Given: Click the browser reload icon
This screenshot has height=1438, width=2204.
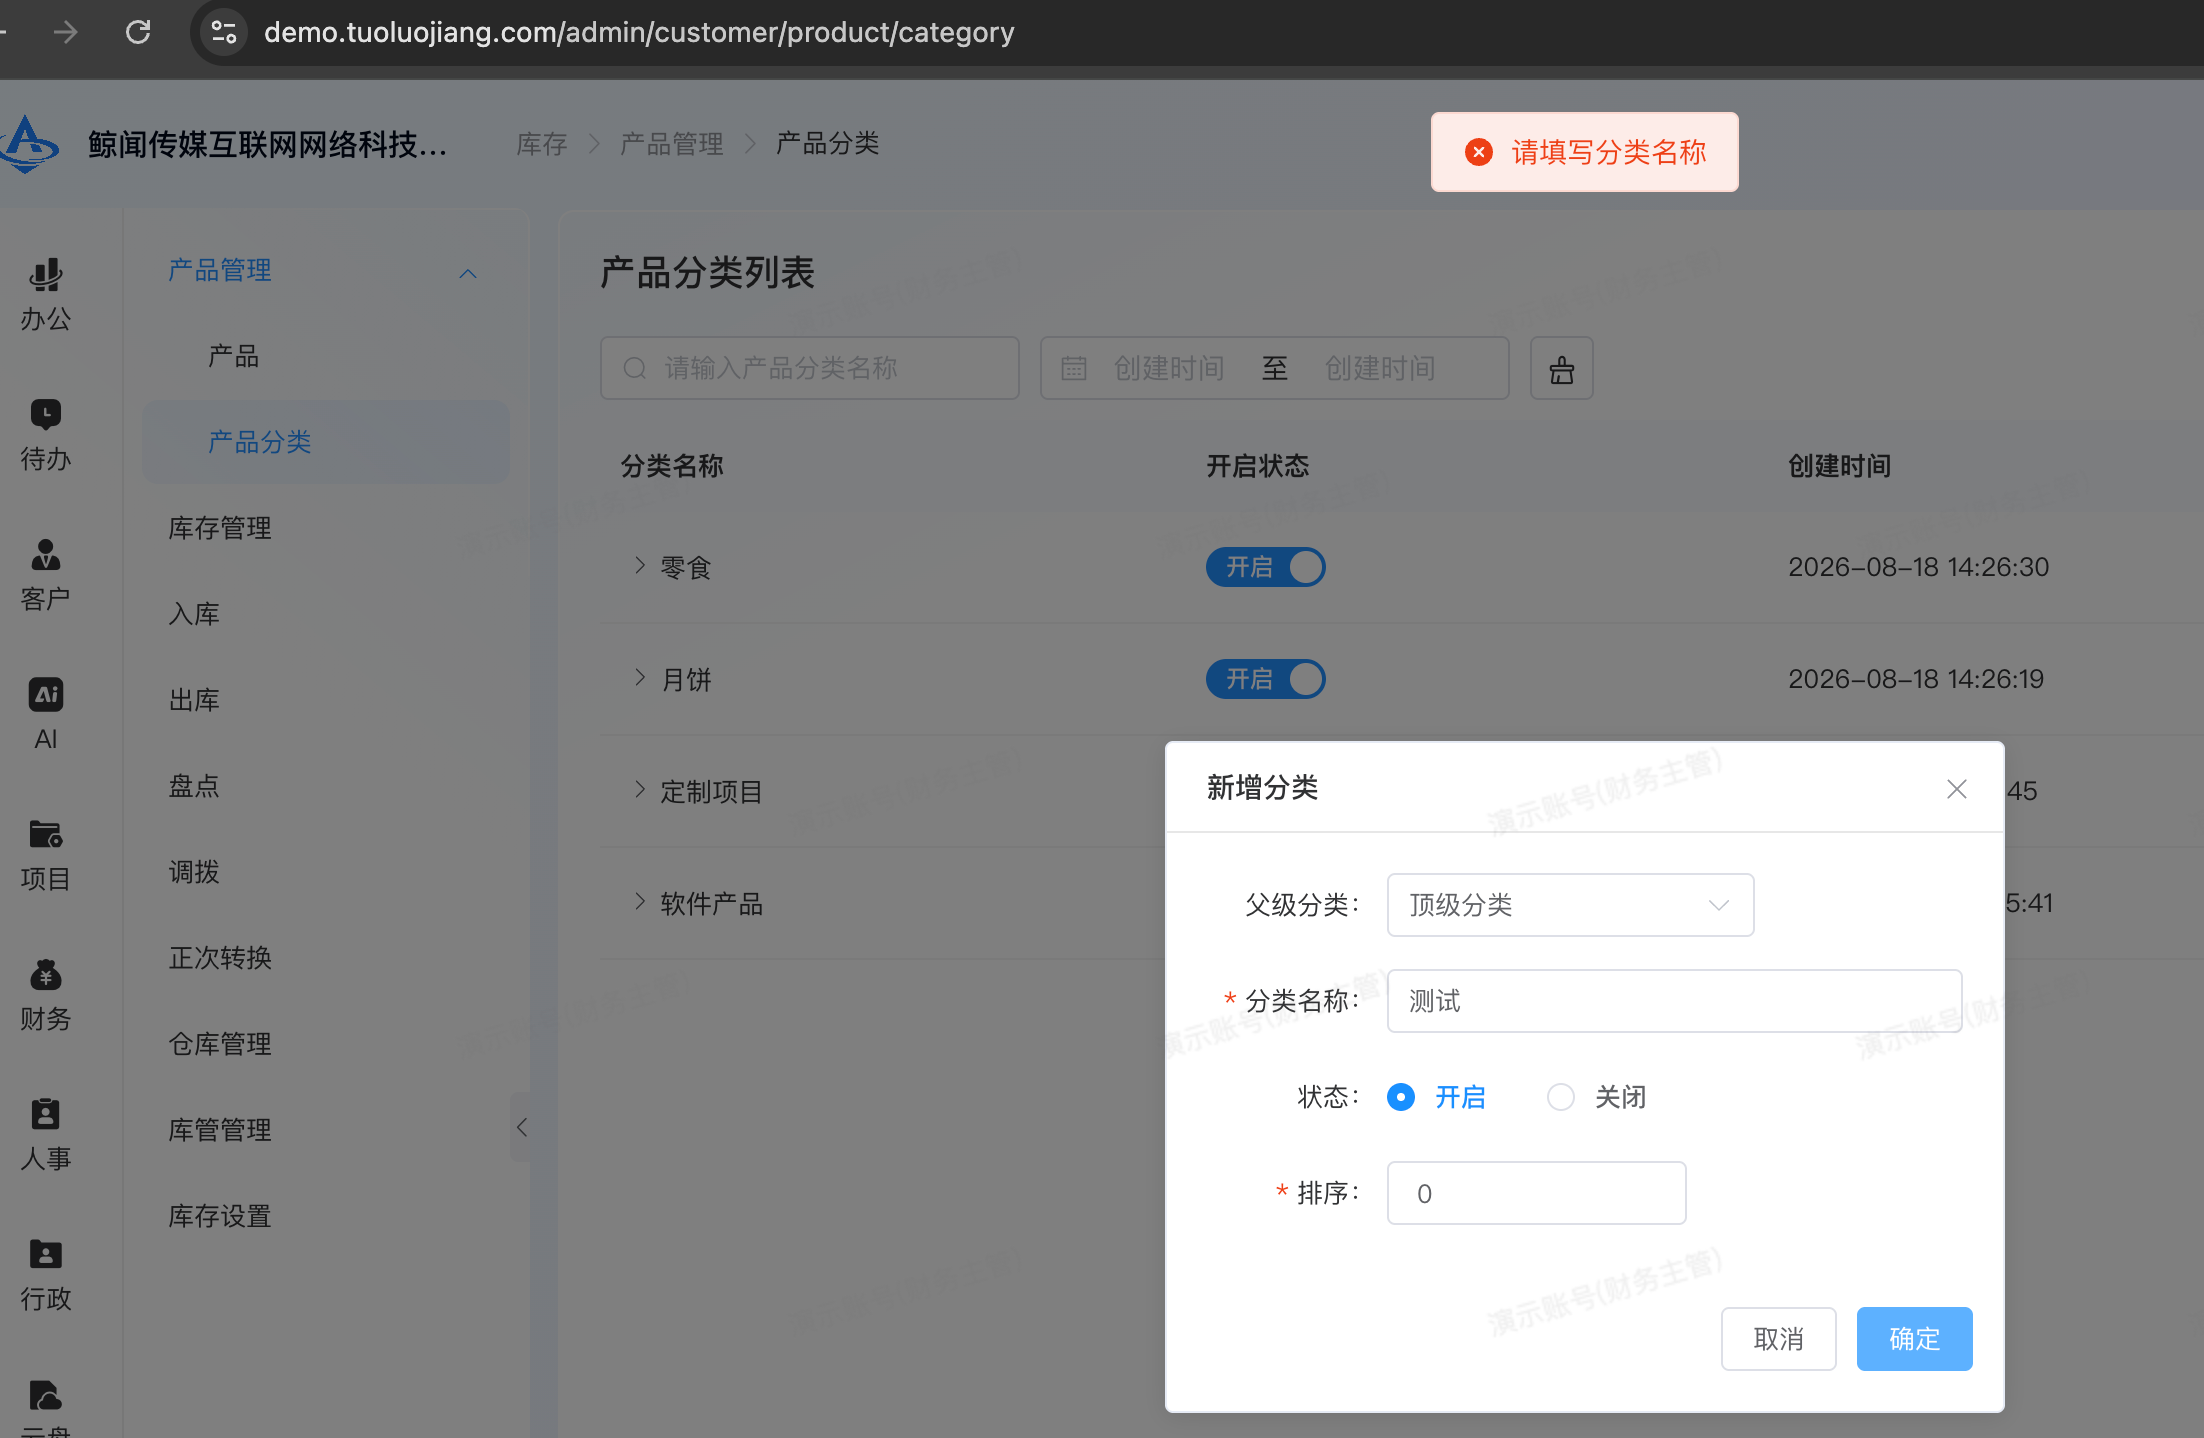Looking at the screenshot, I should point(138,32).
